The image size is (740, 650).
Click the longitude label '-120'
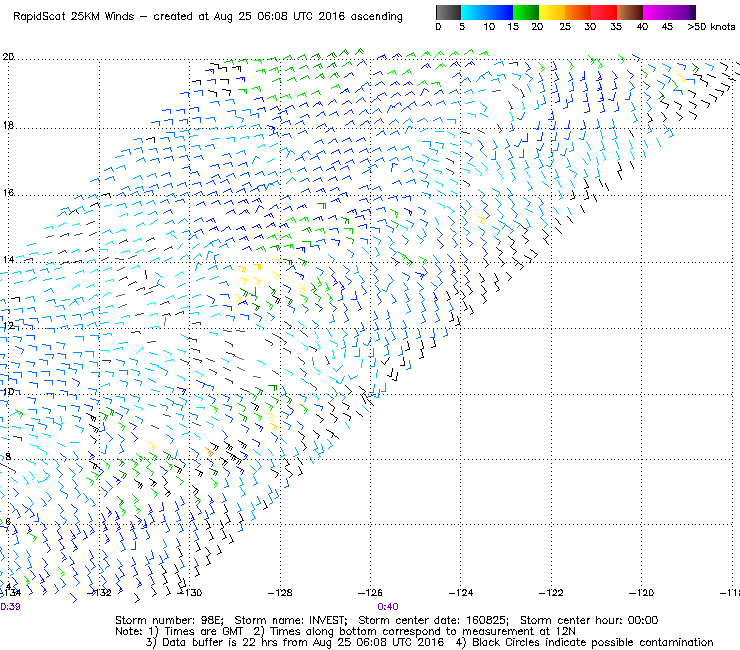click(x=641, y=592)
